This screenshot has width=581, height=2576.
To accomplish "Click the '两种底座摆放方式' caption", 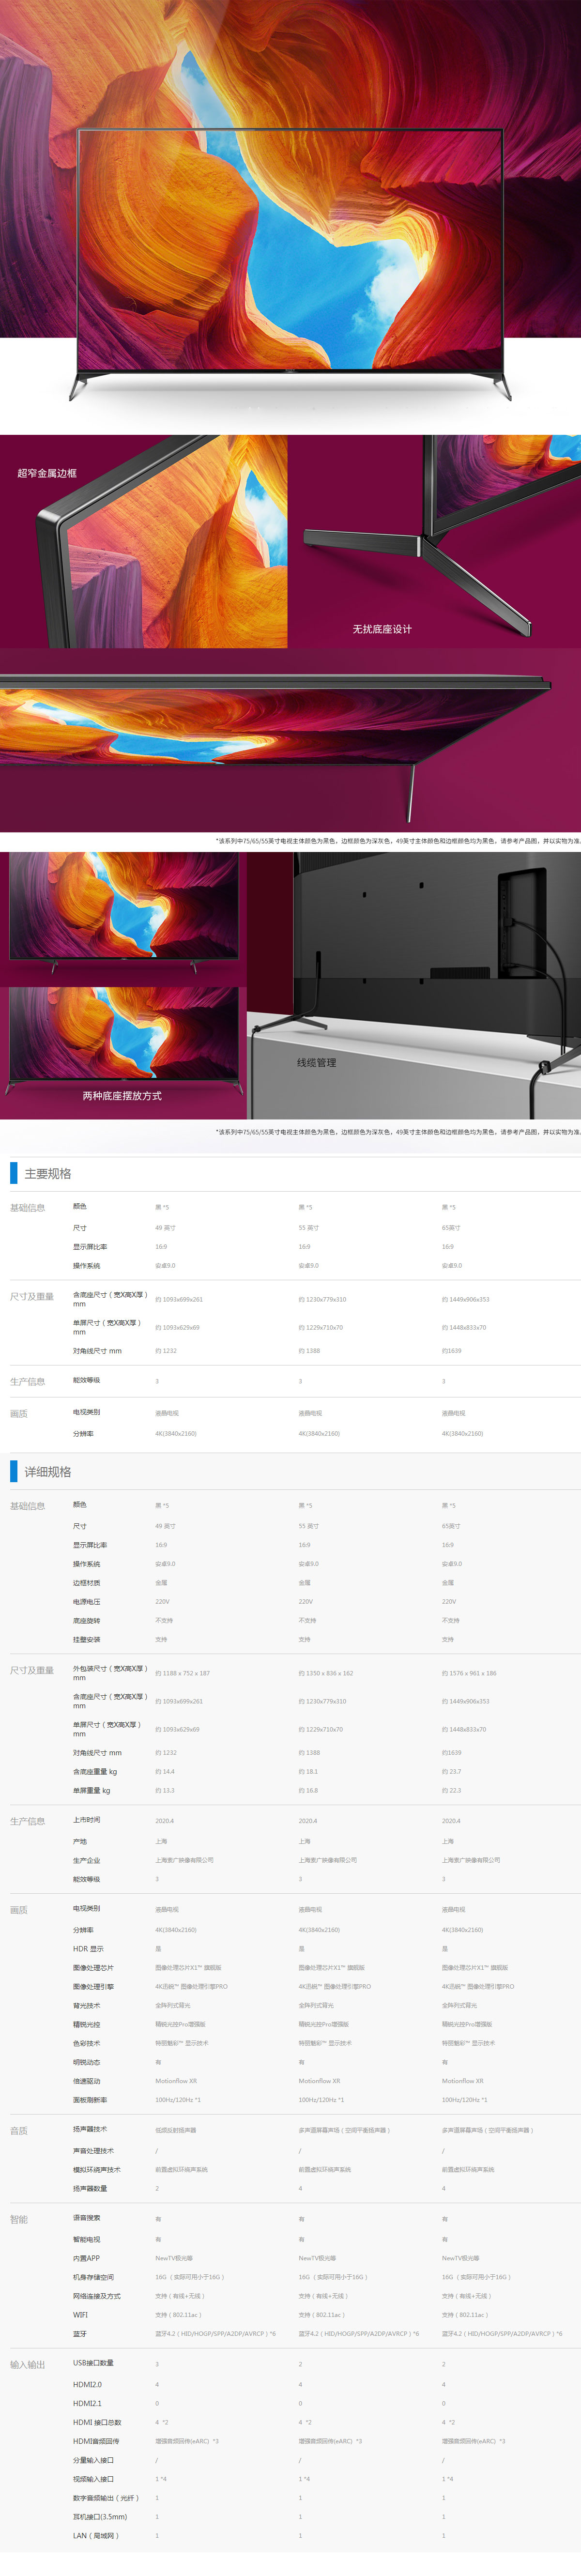I will click(122, 1096).
